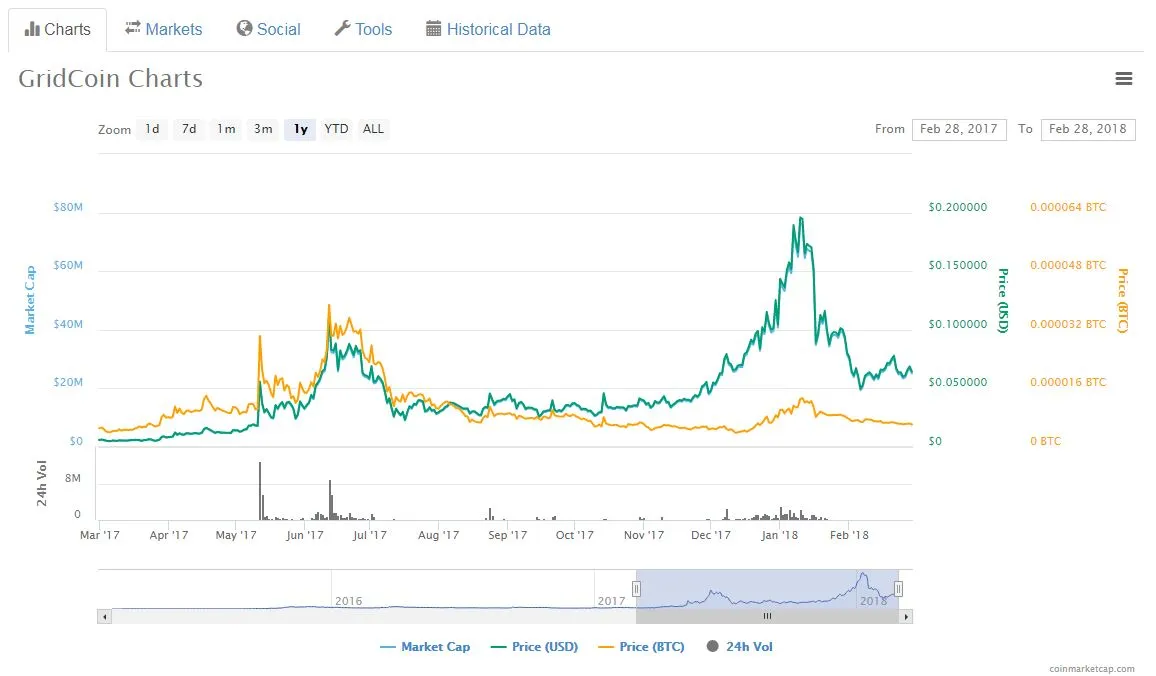Set zoom to 7d
This screenshot has width=1156, height=676.
189,129
